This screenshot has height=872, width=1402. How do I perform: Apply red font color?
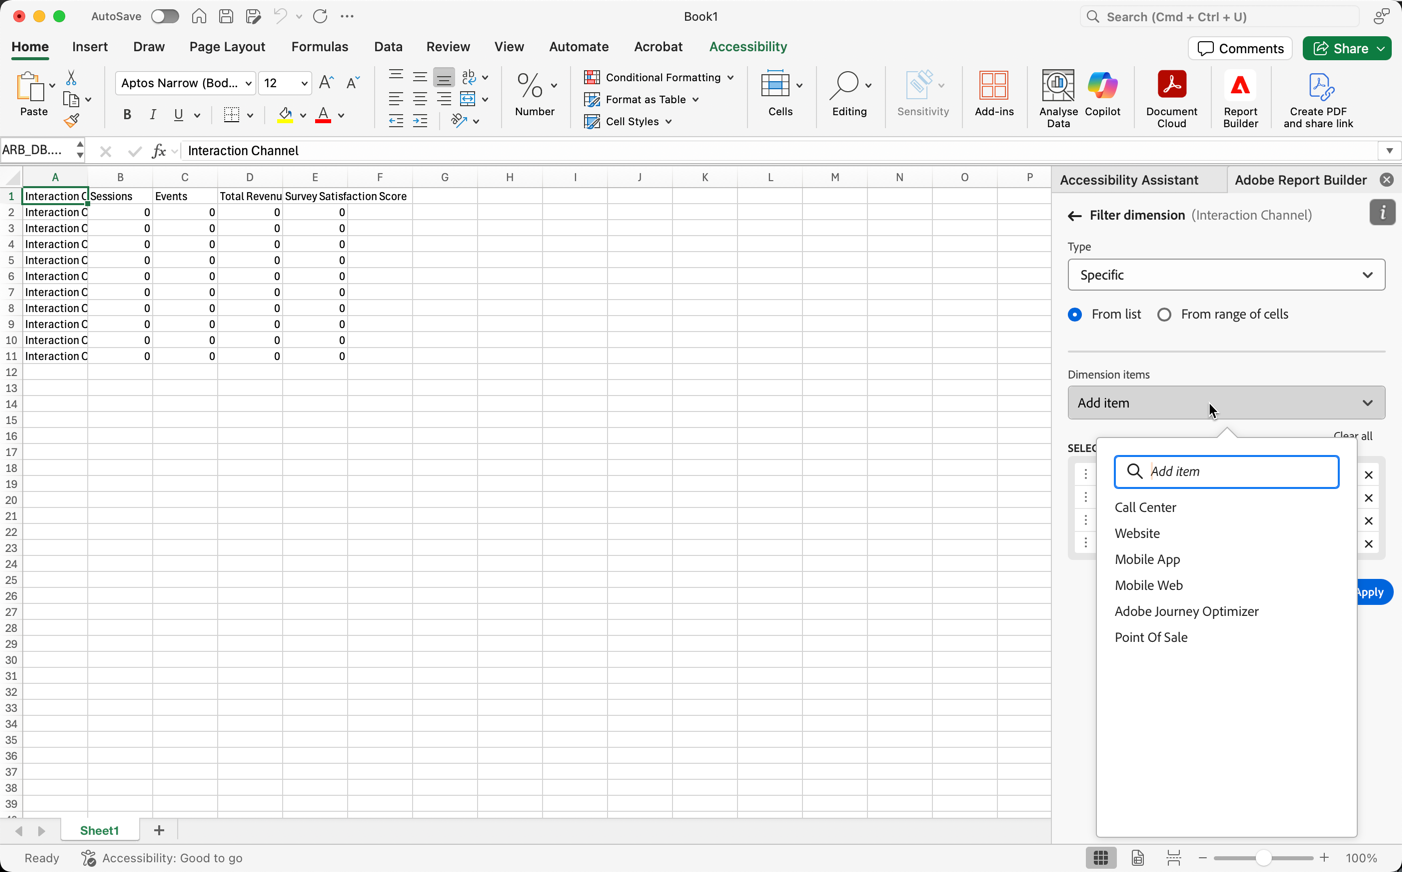click(x=323, y=115)
